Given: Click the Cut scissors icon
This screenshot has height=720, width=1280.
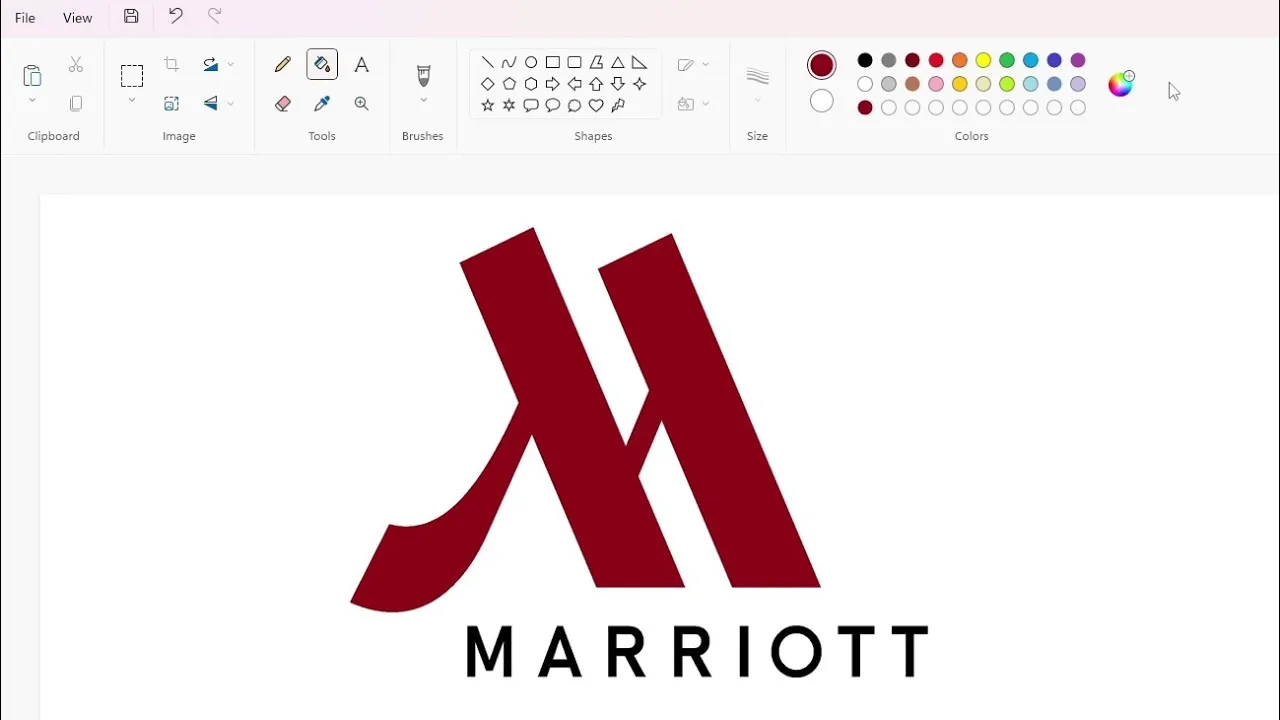Looking at the screenshot, I should click(x=76, y=65).
